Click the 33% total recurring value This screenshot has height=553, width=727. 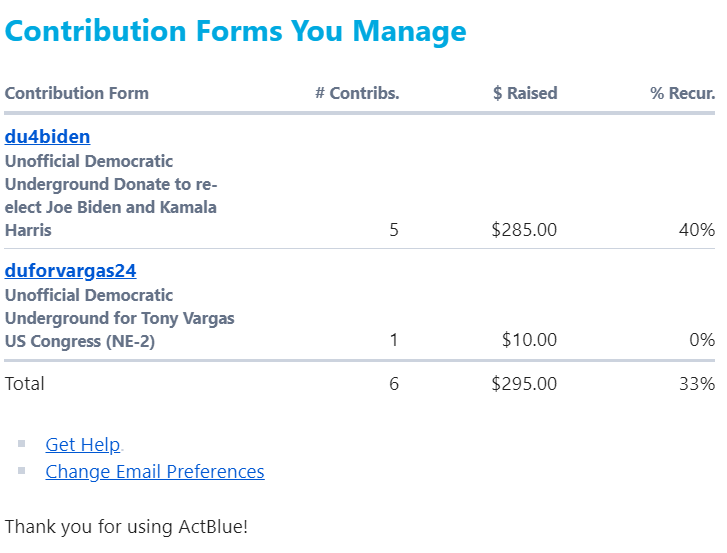click(696, 384)
